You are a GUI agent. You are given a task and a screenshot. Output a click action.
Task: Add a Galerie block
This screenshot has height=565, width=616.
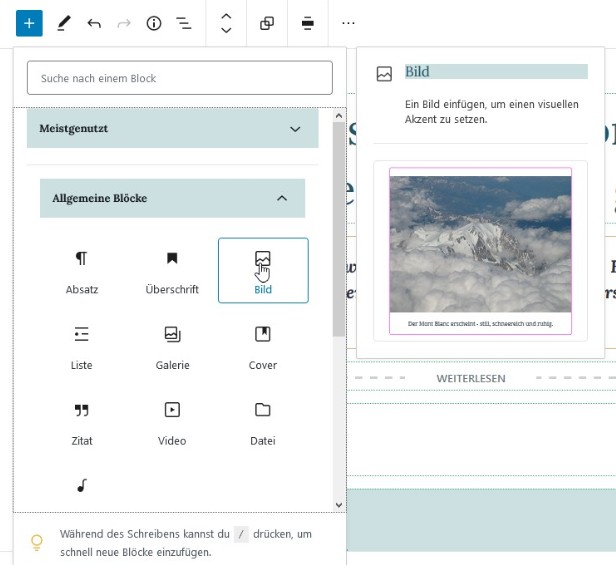coord(172,346)
